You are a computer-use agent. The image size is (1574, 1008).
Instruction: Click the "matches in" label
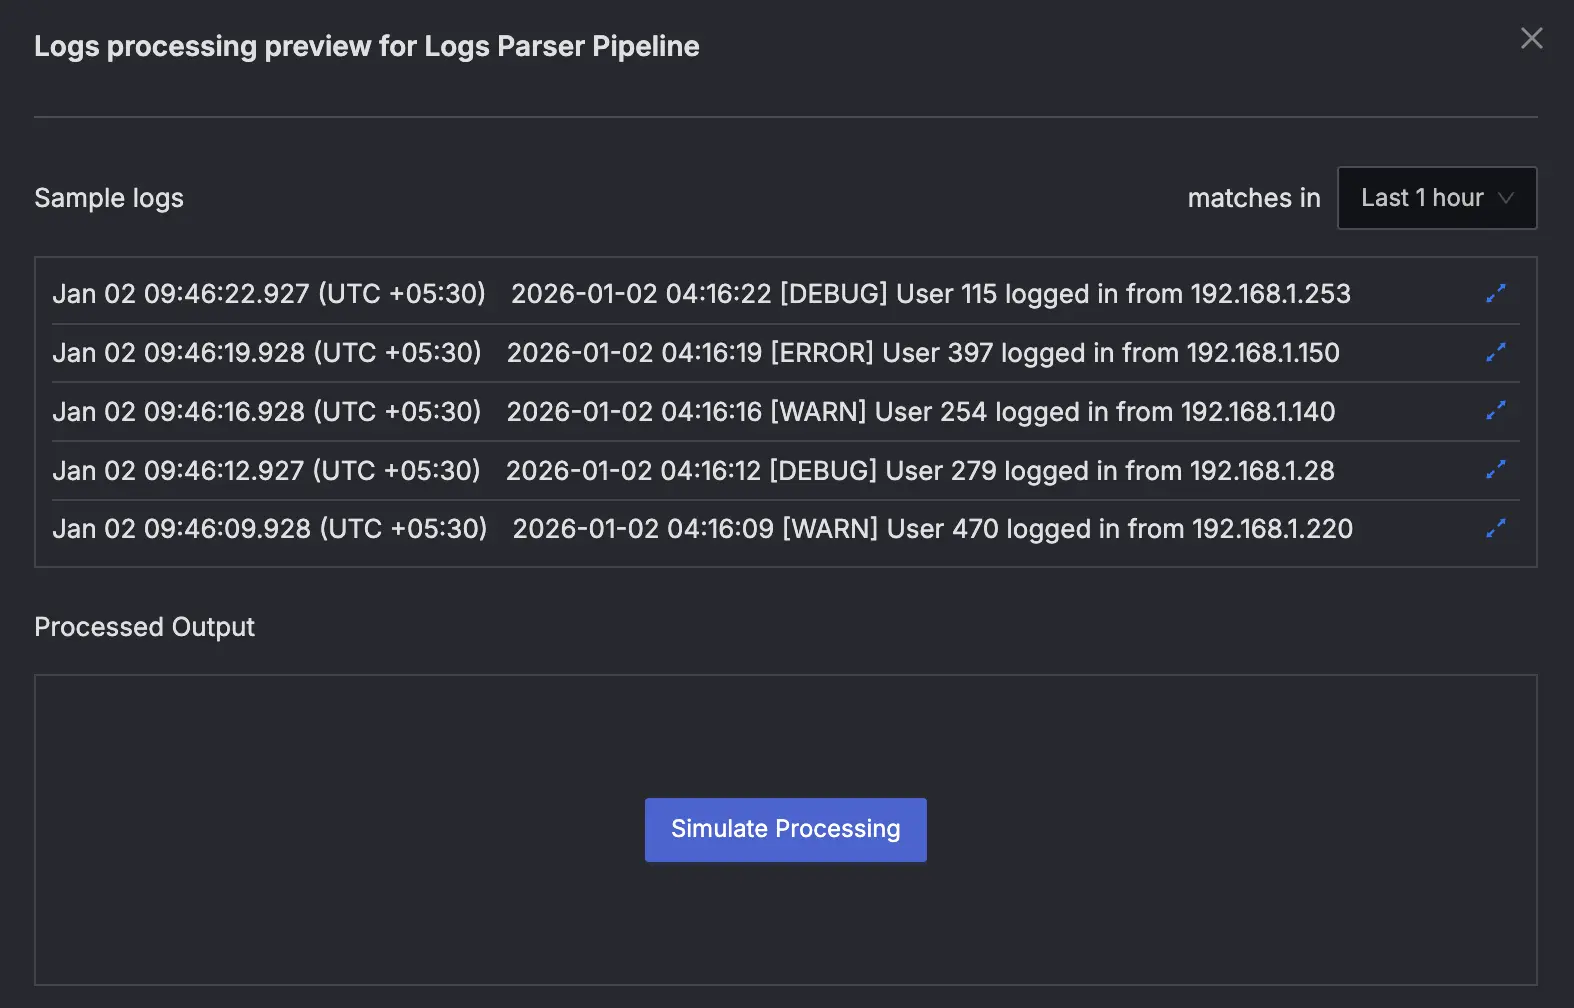click(x=1253, y=198)
